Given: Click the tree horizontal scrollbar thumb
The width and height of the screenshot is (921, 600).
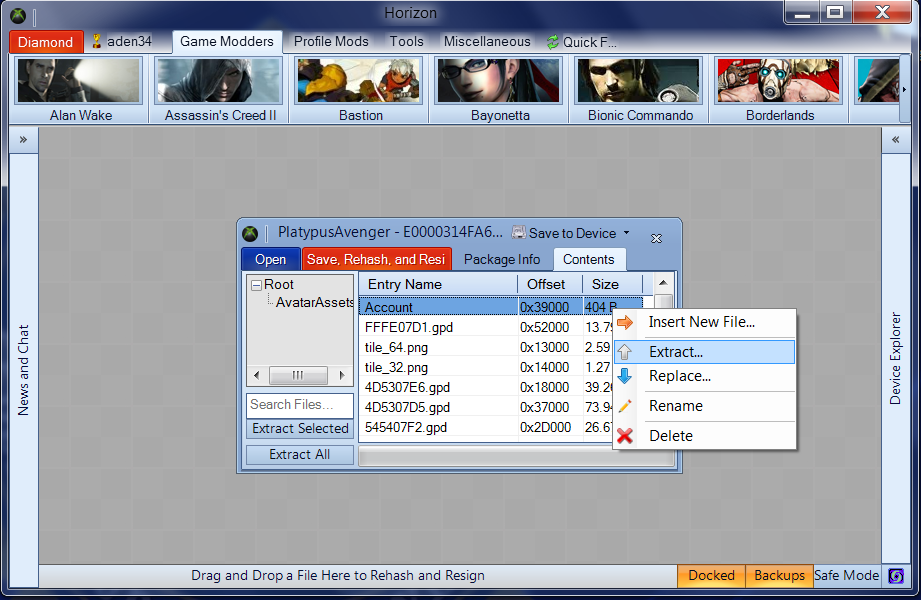Looking at the screenshot, I should tap(298, 375).
